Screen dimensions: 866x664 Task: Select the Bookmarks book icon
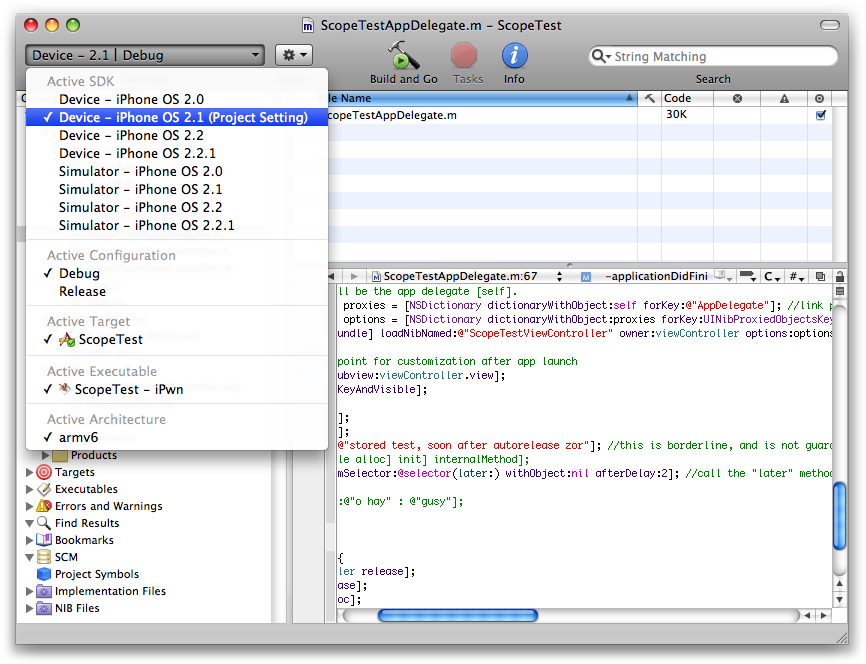pos(44,540)
